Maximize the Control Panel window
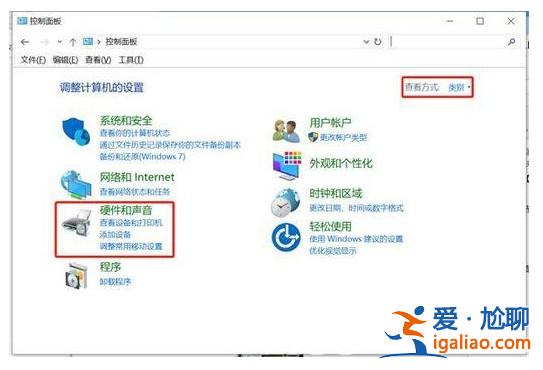The height and width of the screenshot is (370, 543). (480, 21)
